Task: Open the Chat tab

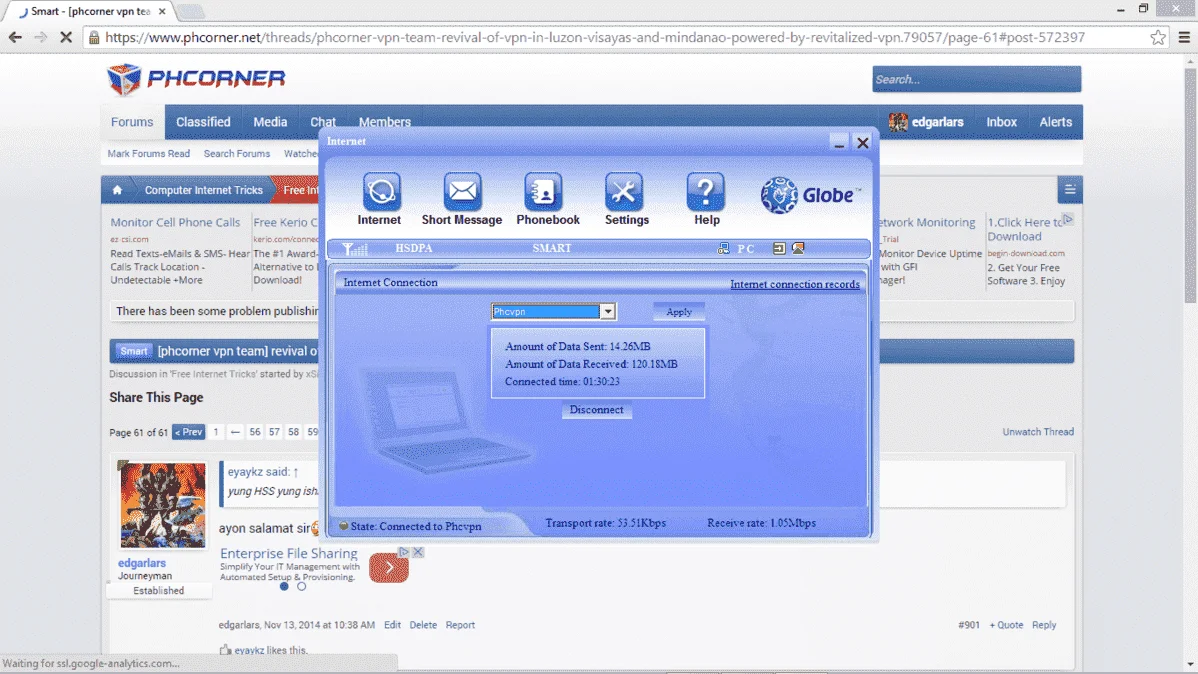Action: click(x=323, y=122)
